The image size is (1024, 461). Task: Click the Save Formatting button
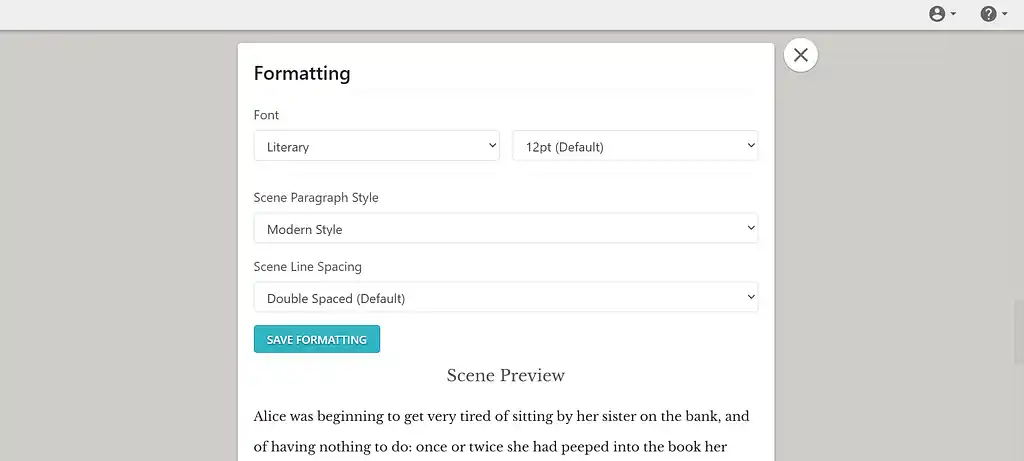point(317,339)
